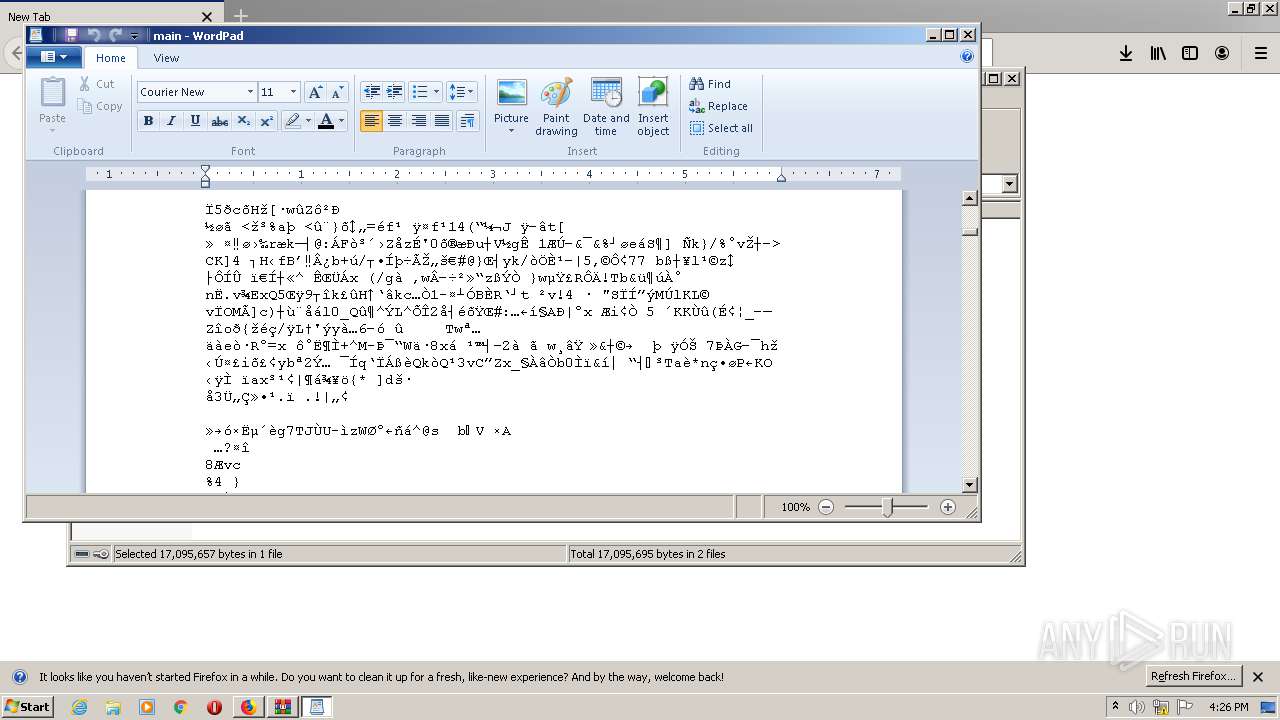1280x720 pixels.
Task: Switch to the View ribbon tab
Action: coord(166,58)
